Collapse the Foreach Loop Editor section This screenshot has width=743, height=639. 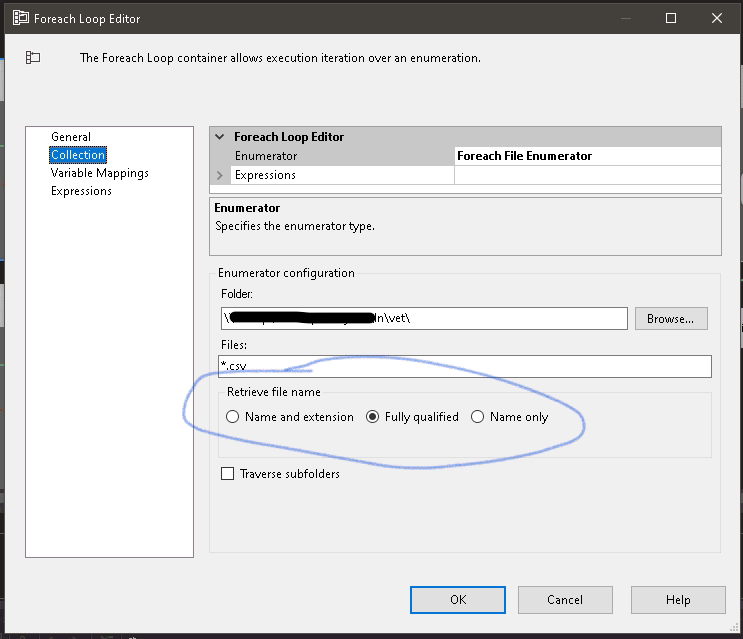(x=220, y=137)
